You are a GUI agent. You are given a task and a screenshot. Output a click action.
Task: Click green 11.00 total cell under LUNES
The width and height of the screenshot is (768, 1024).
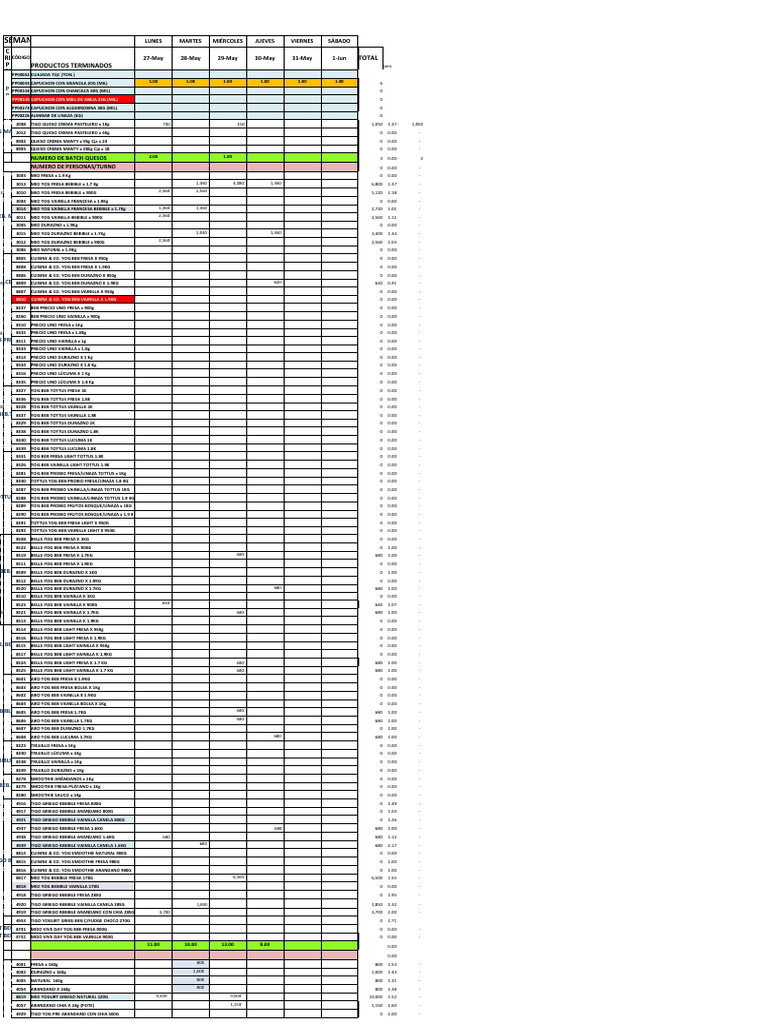tap(153, 945)
